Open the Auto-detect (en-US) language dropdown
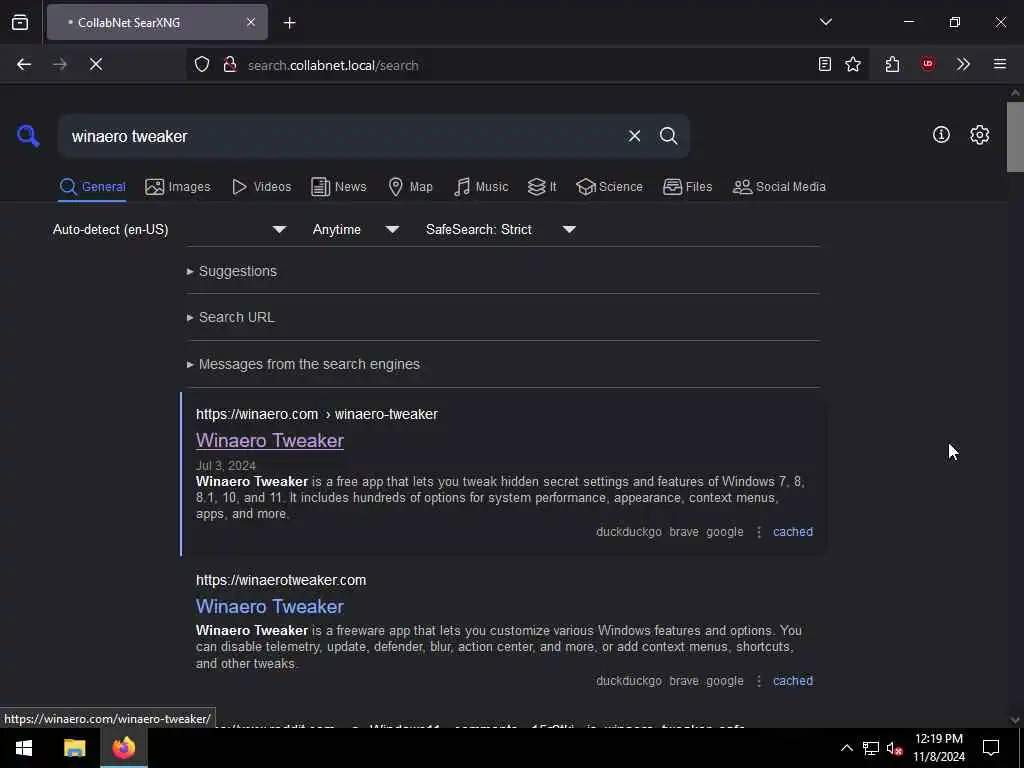The image size is (1024, 768). pyautogui.click(x=170, y=229)
